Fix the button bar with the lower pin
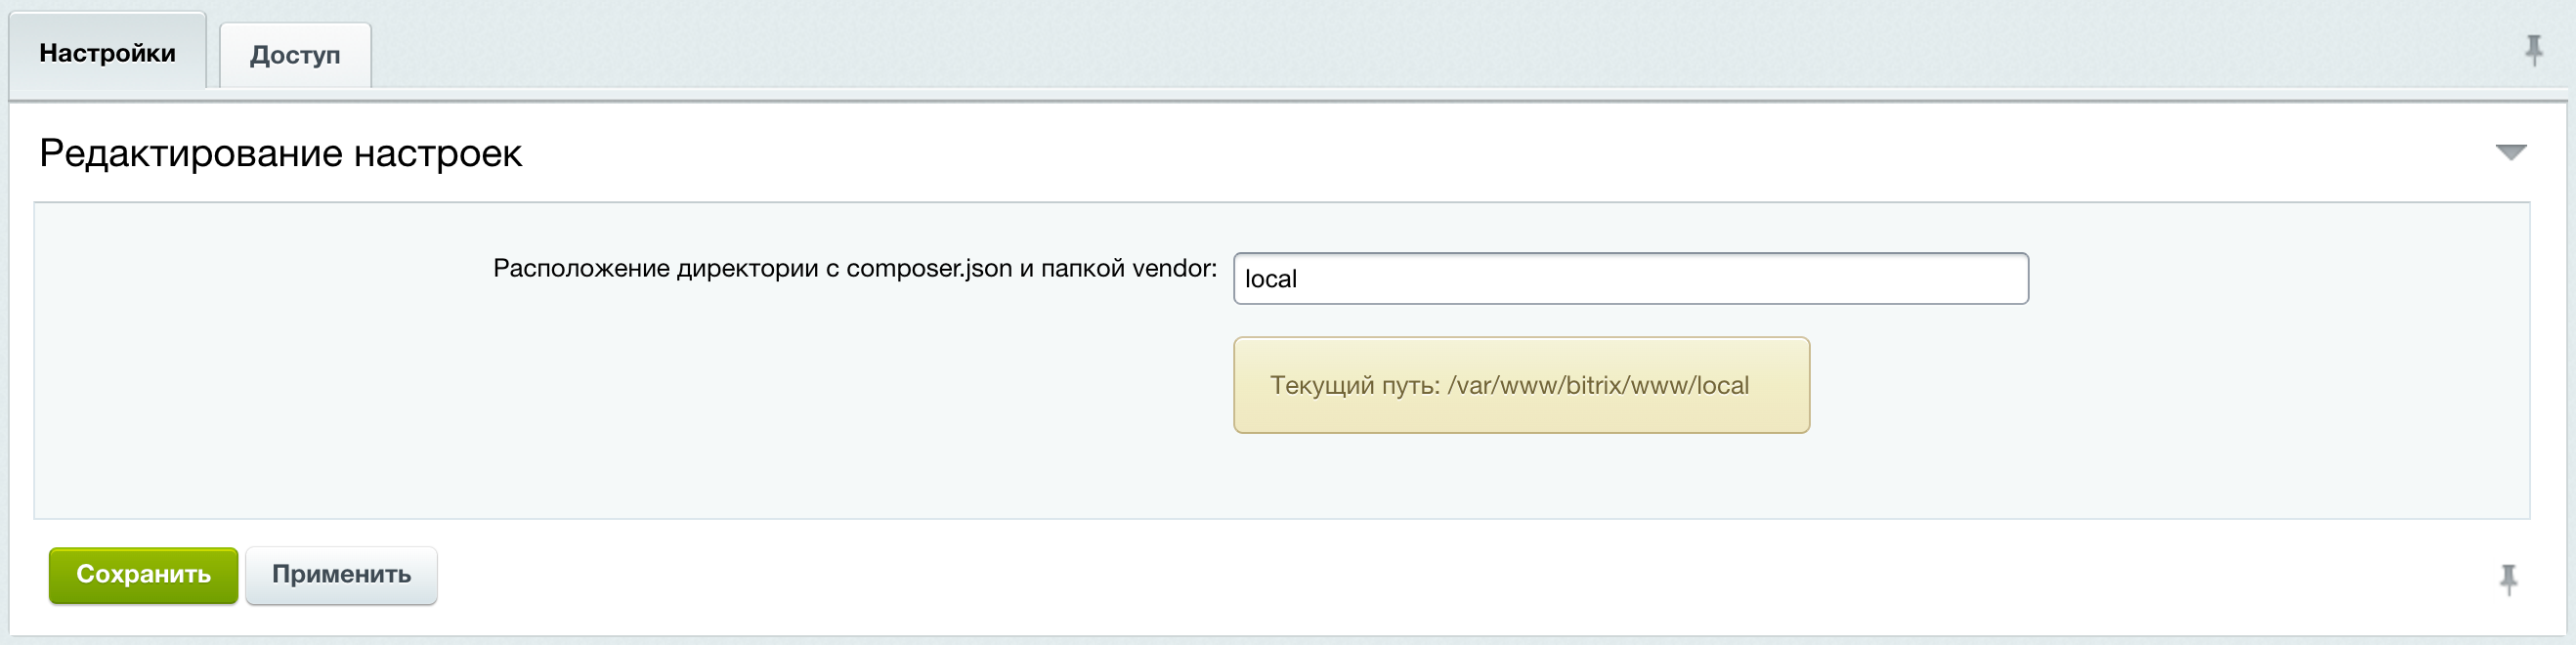The image size is (2576, 645). 2508,579
